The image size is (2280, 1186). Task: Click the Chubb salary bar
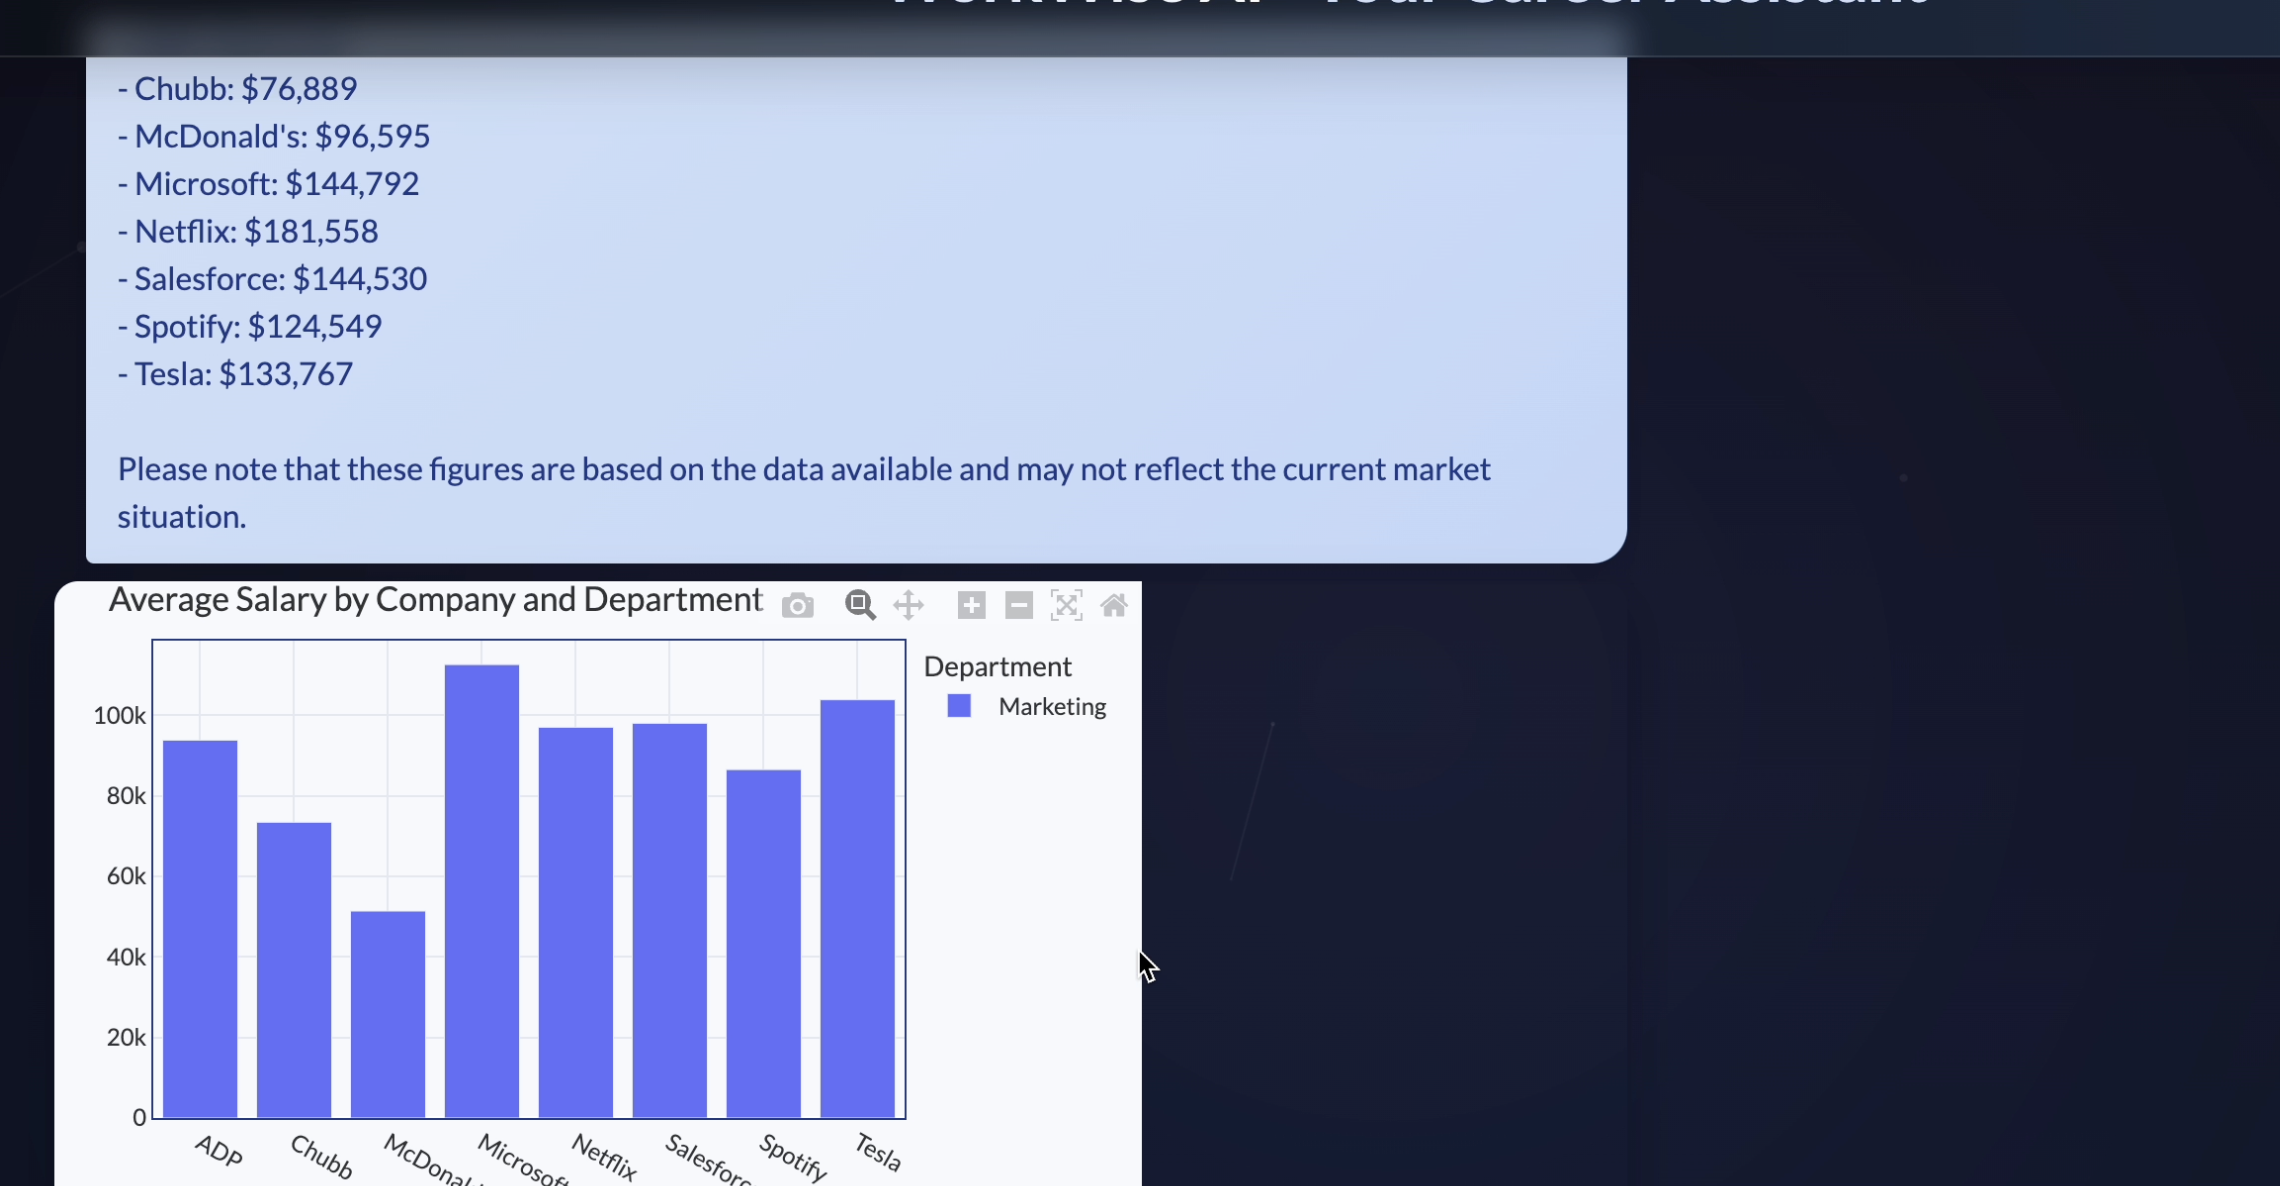pos(294,969)
